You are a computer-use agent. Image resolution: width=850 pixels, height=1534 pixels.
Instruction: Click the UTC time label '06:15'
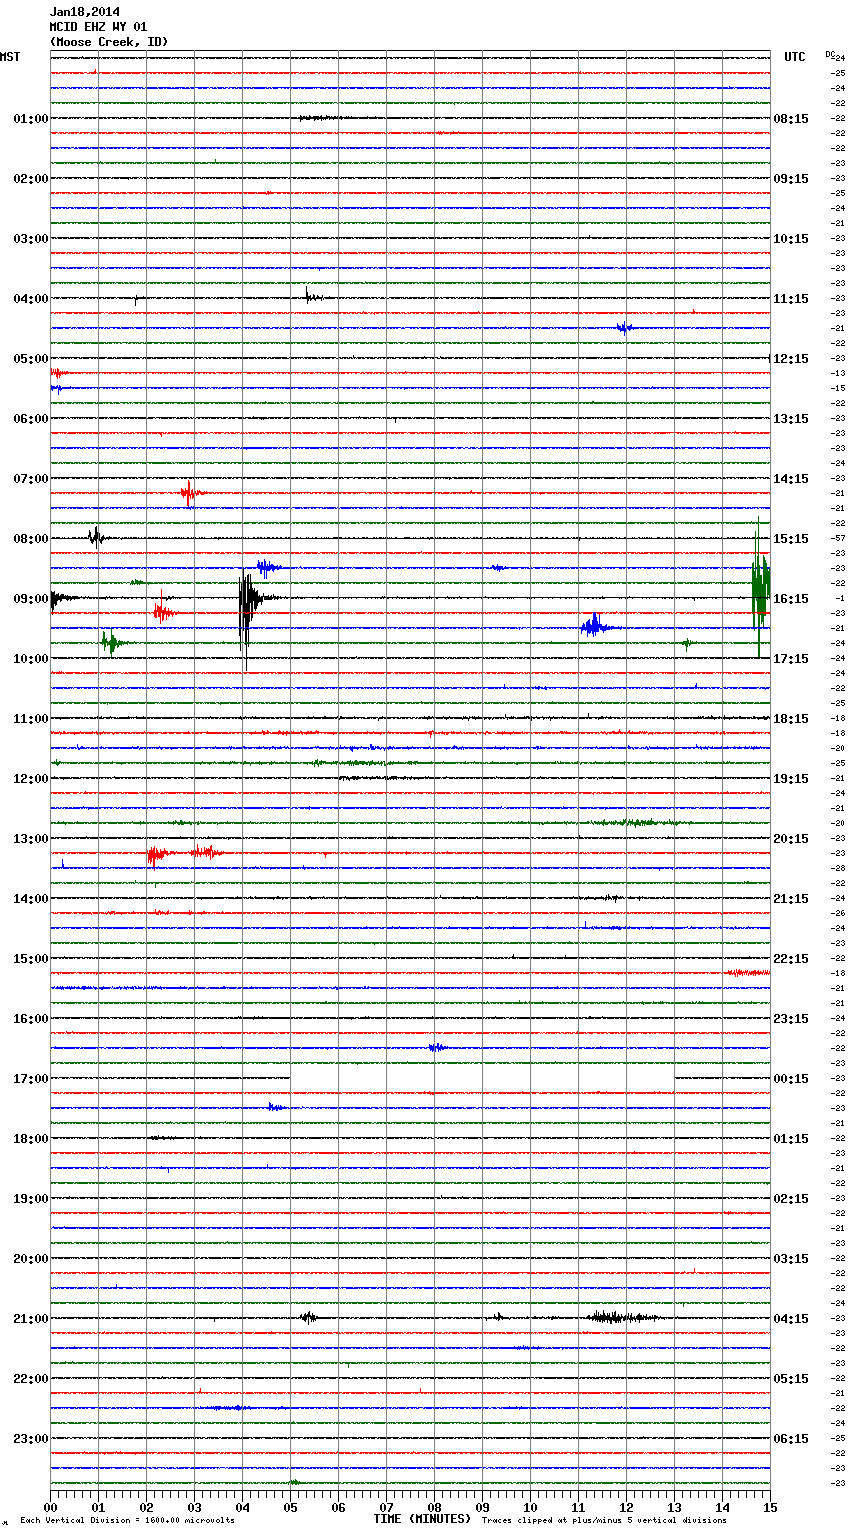pyautogui.click(x=791, y=1439)
